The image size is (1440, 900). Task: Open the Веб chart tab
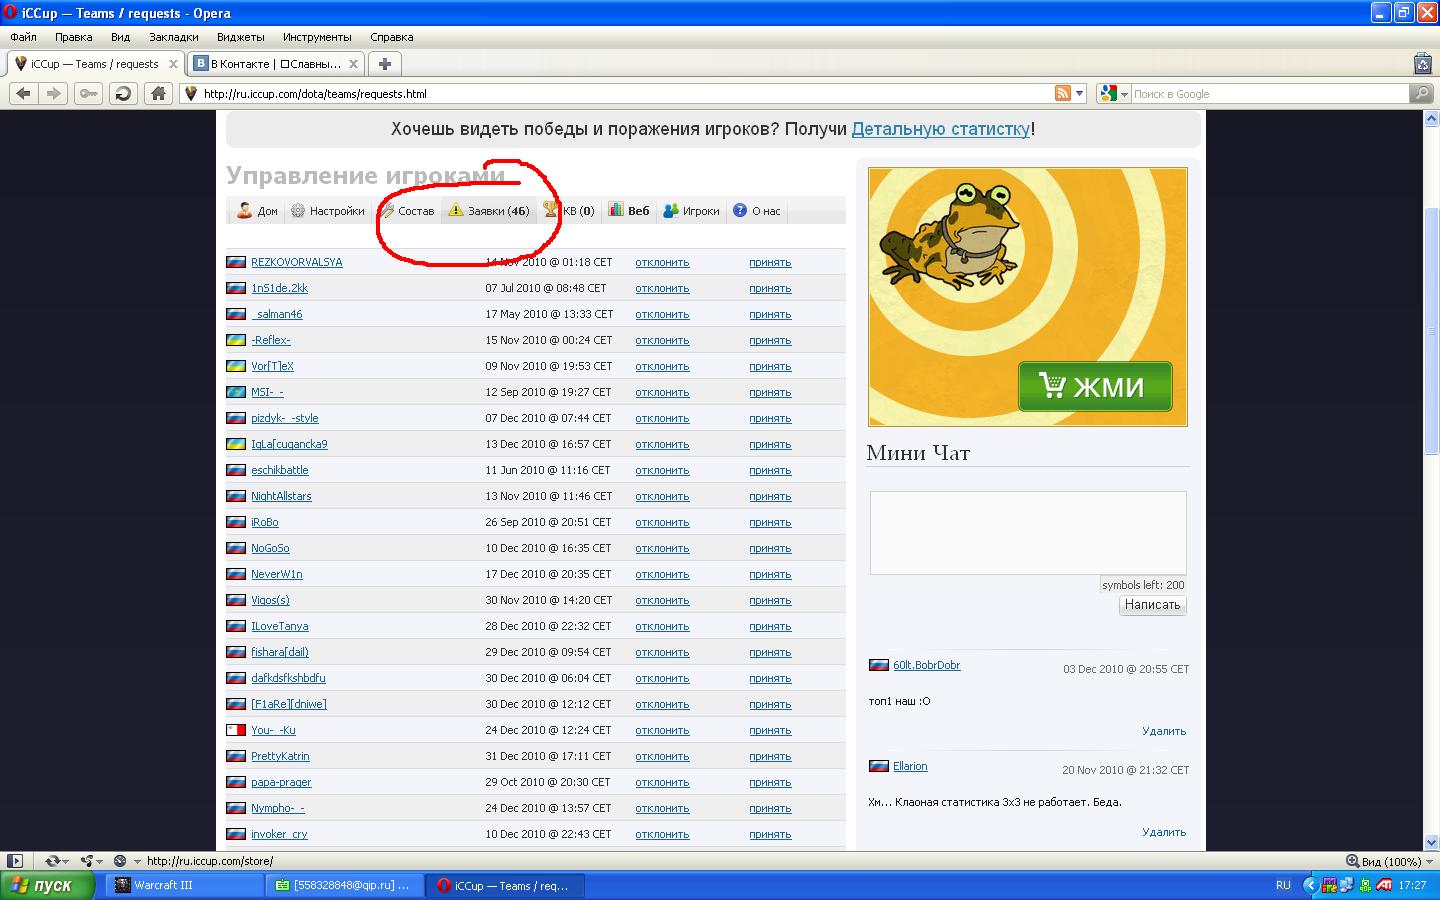[x=629, y=211]
